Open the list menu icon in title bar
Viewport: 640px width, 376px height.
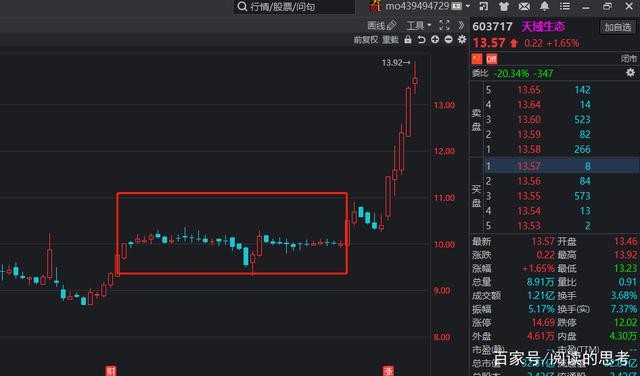pyautogui.click(x=565, y=6)
